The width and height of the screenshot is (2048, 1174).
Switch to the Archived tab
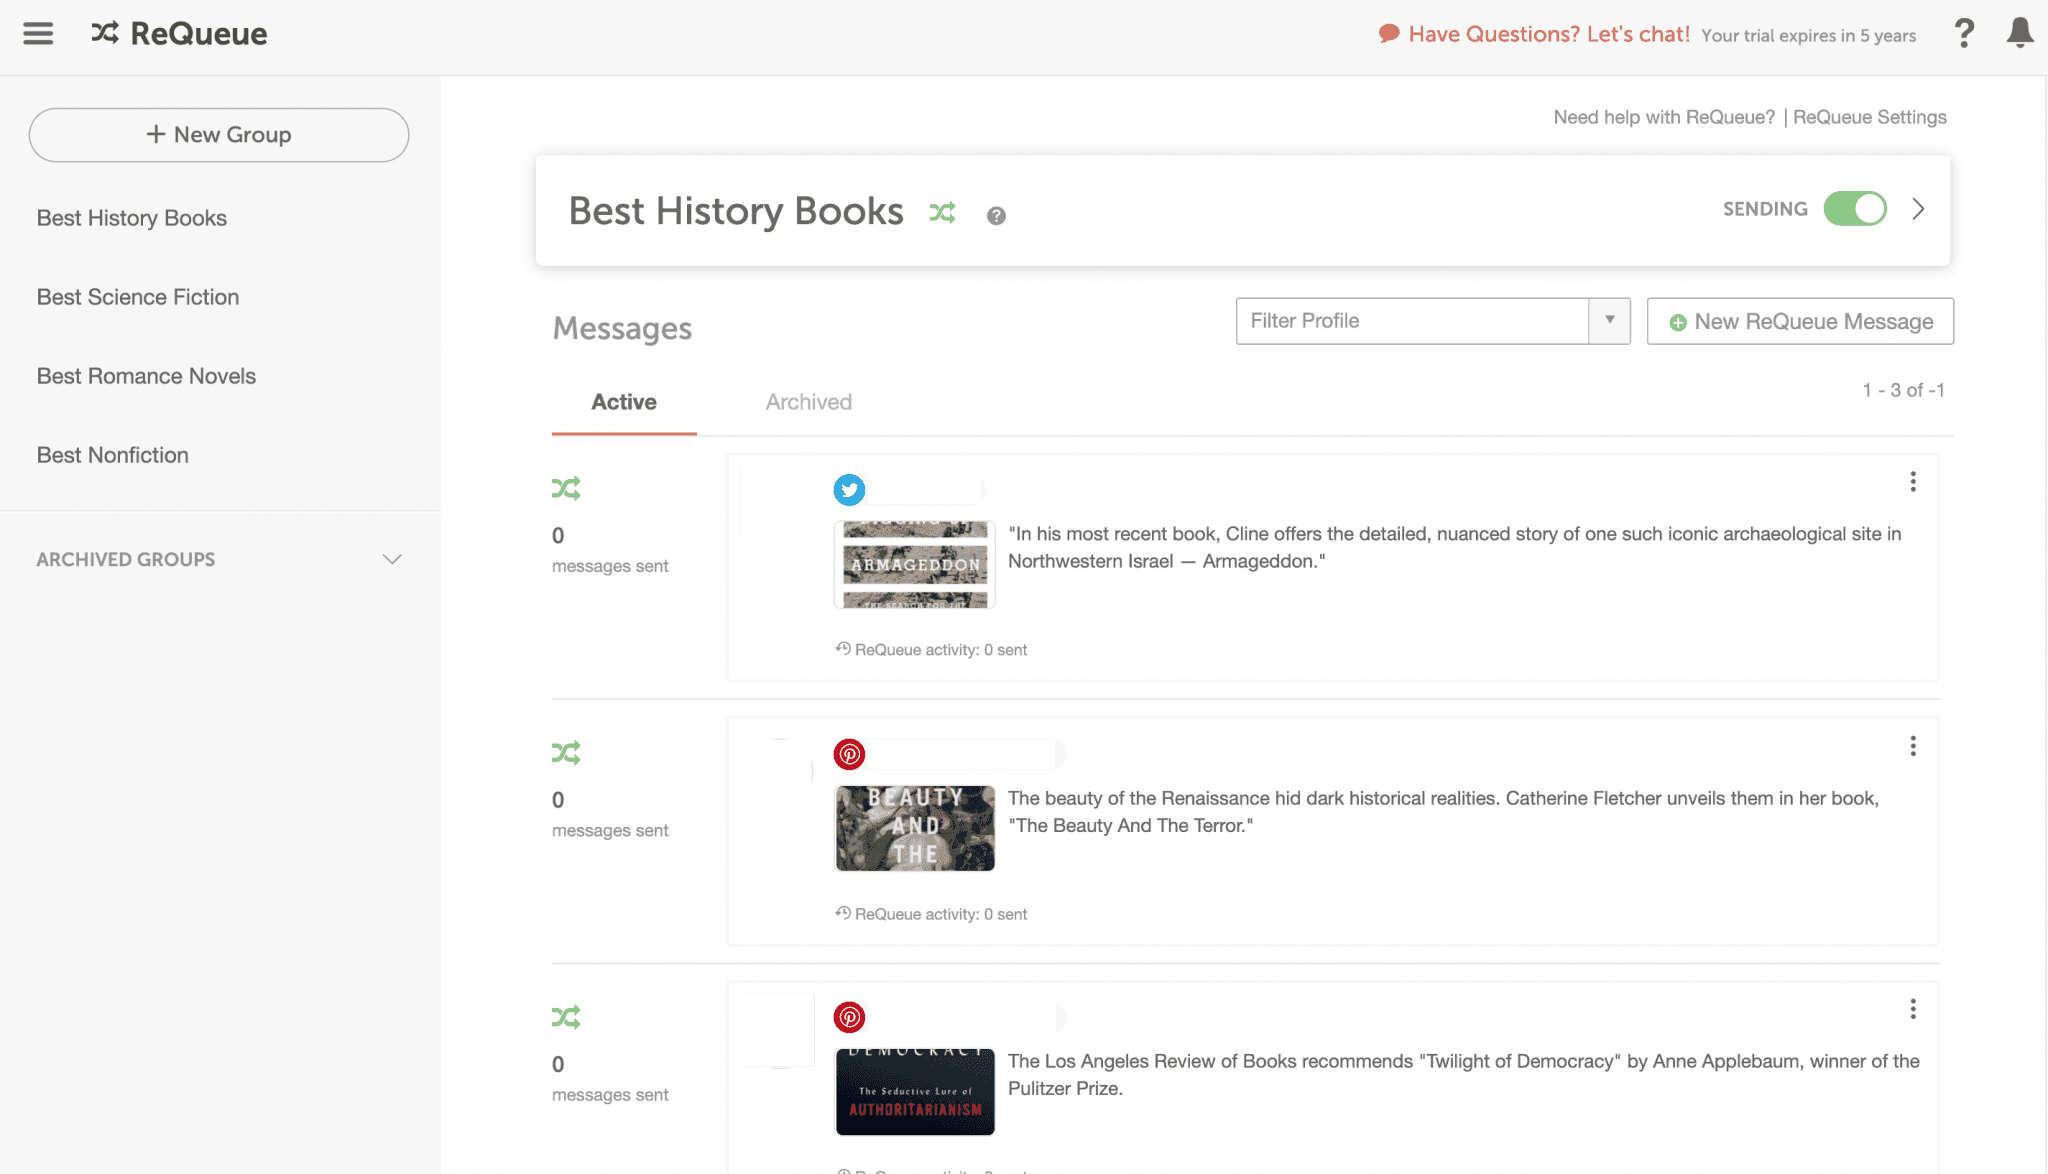click(808, 402)
